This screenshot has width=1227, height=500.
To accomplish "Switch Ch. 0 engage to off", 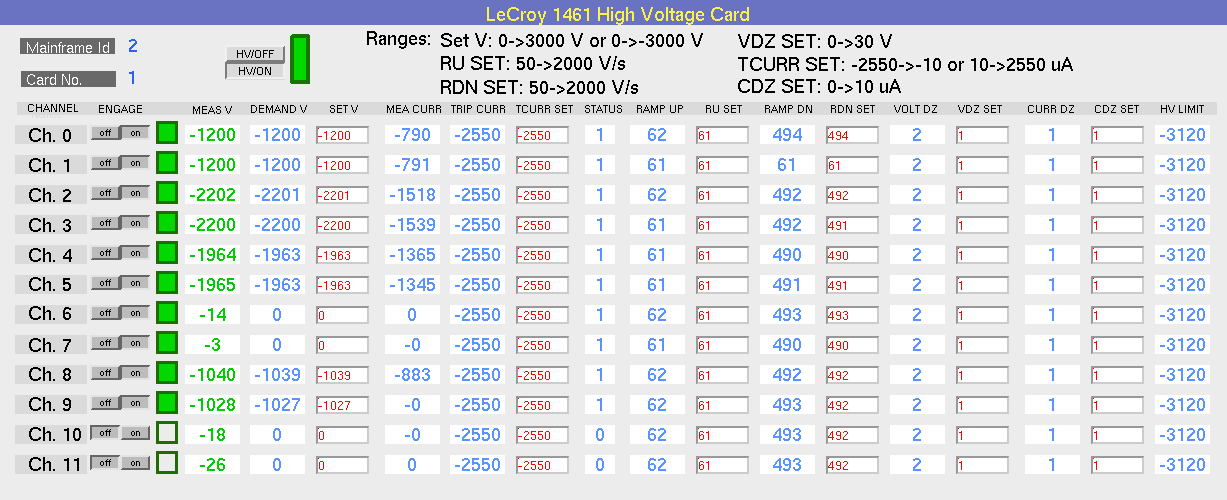I will tap(105, 133).
